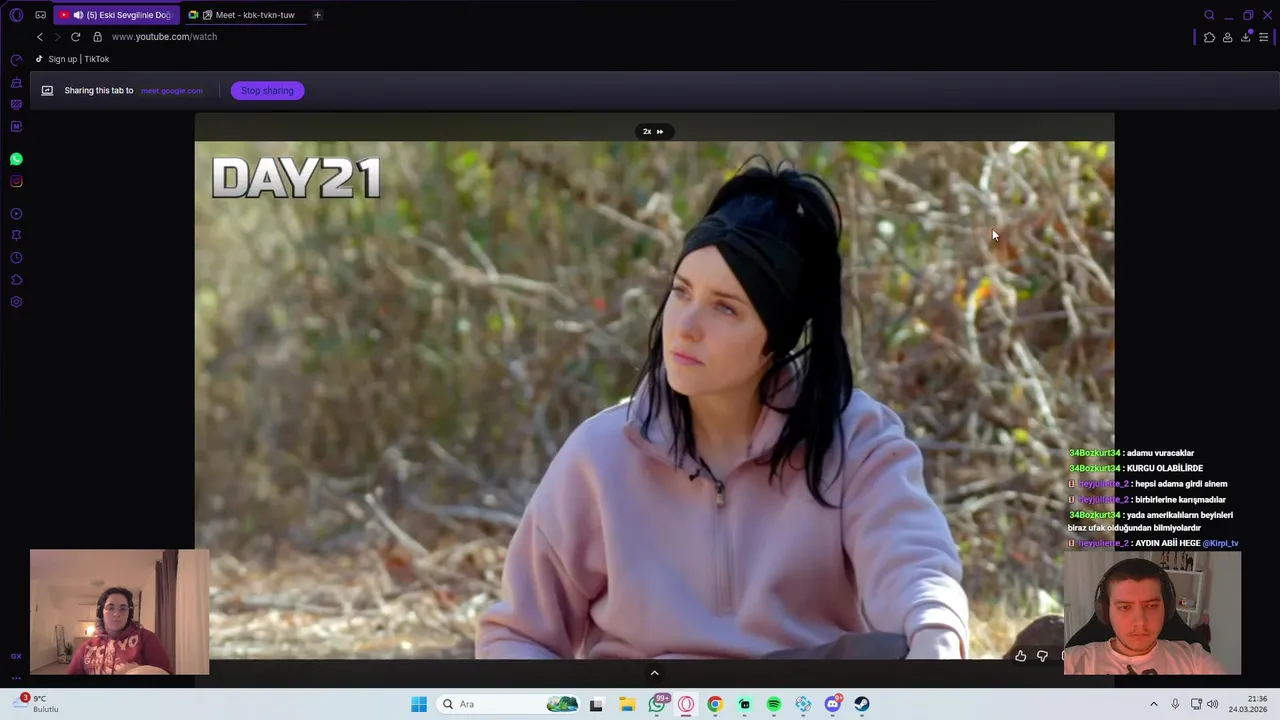Screen dimensions: 1280x720
Task: Reload the current YouTube page
Action: point(75,37)
